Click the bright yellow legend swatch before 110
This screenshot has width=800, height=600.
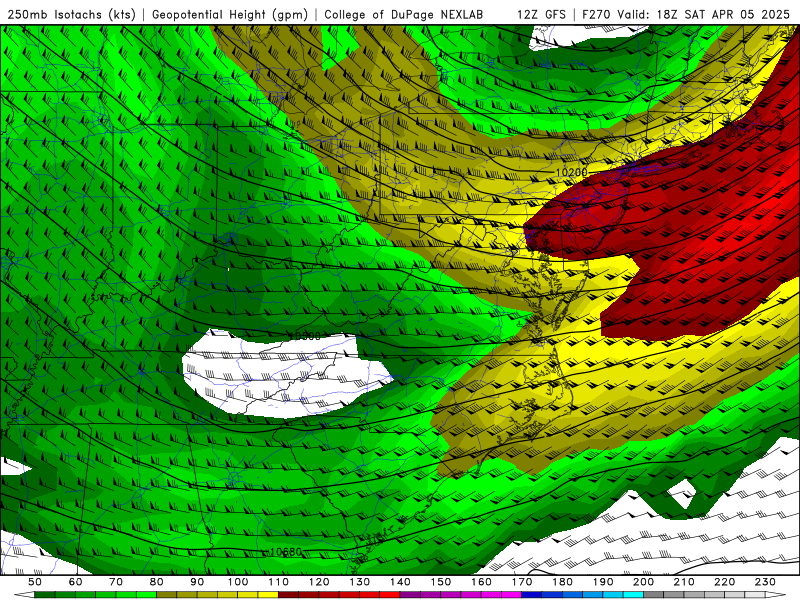point(268,595)
